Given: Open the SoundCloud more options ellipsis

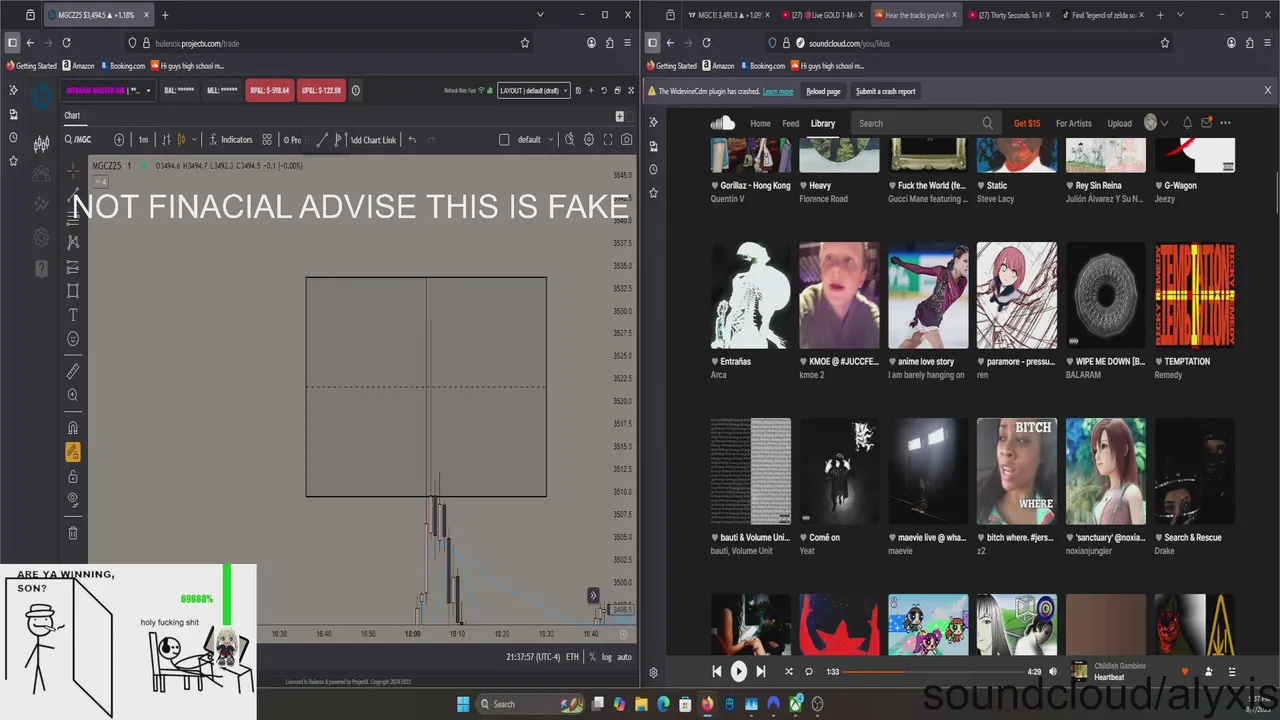Looking at the screenshot, I should [x=1226, y=123].
